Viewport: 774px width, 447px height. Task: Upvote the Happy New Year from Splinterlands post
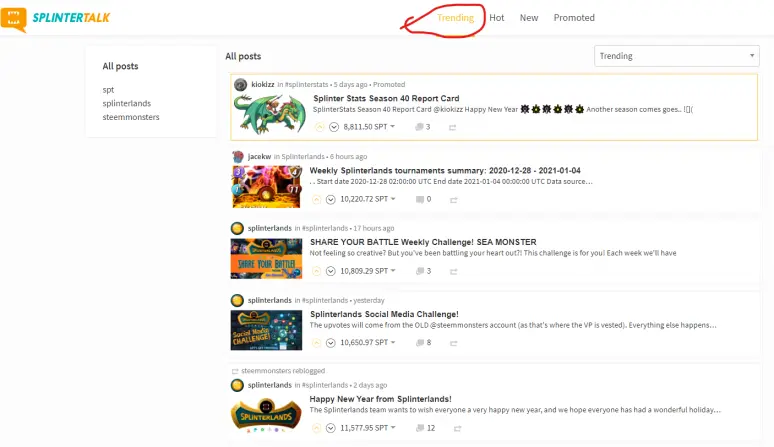click(x=316, y=428)
